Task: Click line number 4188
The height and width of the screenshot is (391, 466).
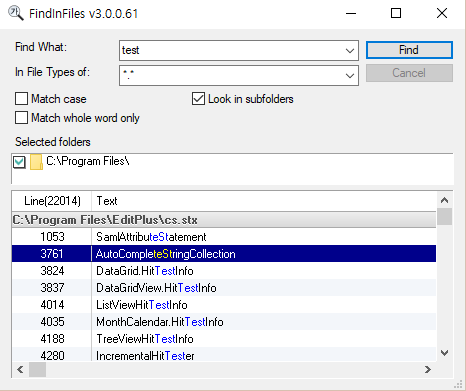Action: [52, 339]
